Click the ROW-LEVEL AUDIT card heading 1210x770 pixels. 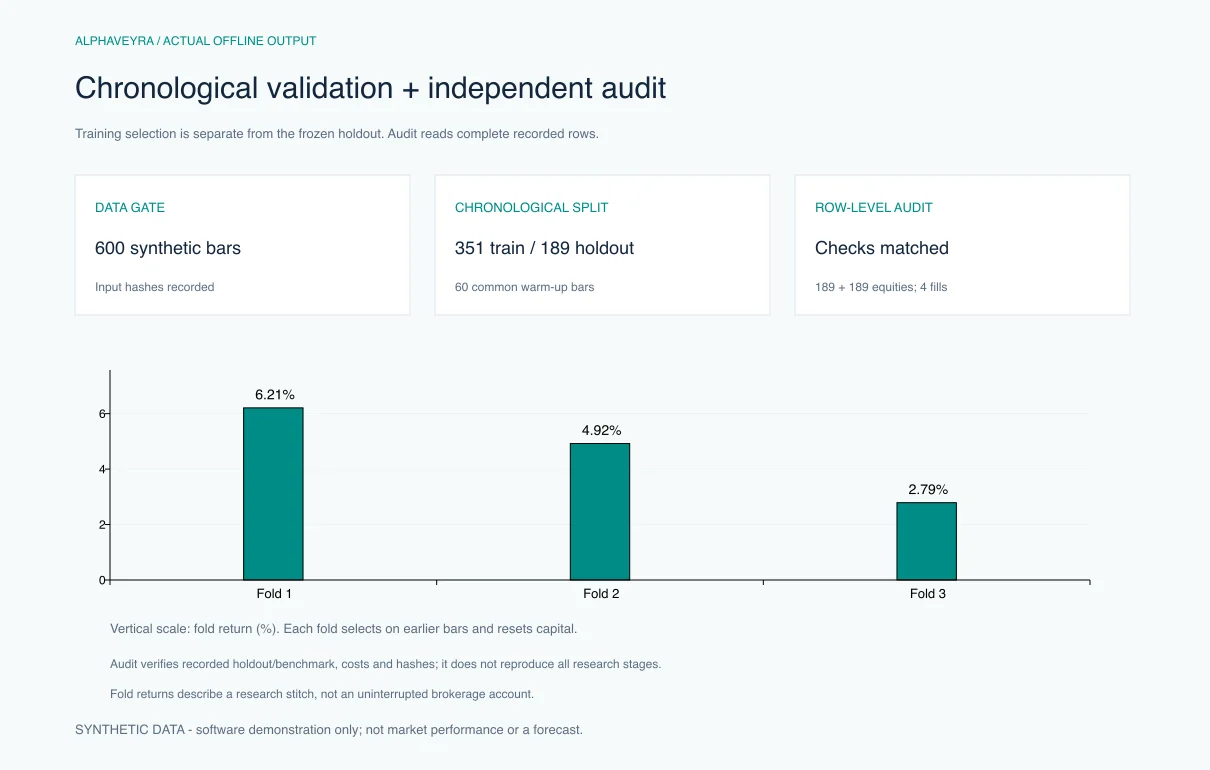click(x=873, y=208)
